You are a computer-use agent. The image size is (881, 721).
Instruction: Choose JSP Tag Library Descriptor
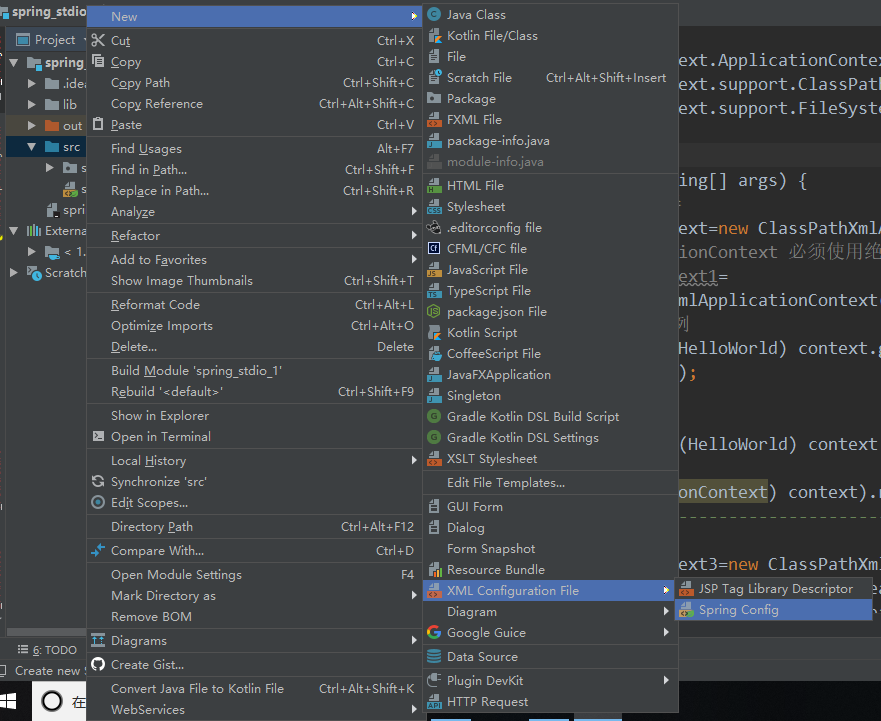click(774, 588)
